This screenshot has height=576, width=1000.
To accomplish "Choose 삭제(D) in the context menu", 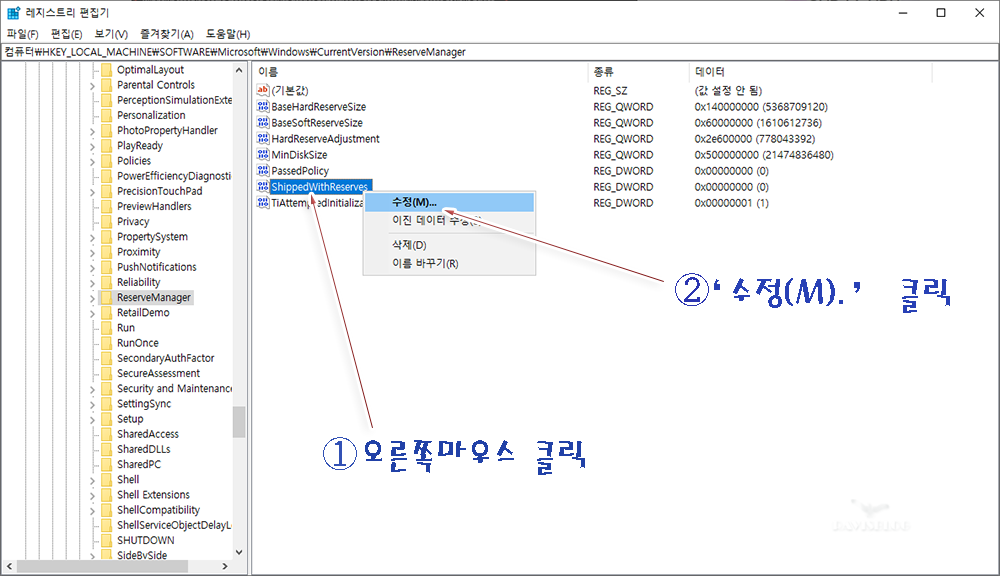I will click(449, 245).
